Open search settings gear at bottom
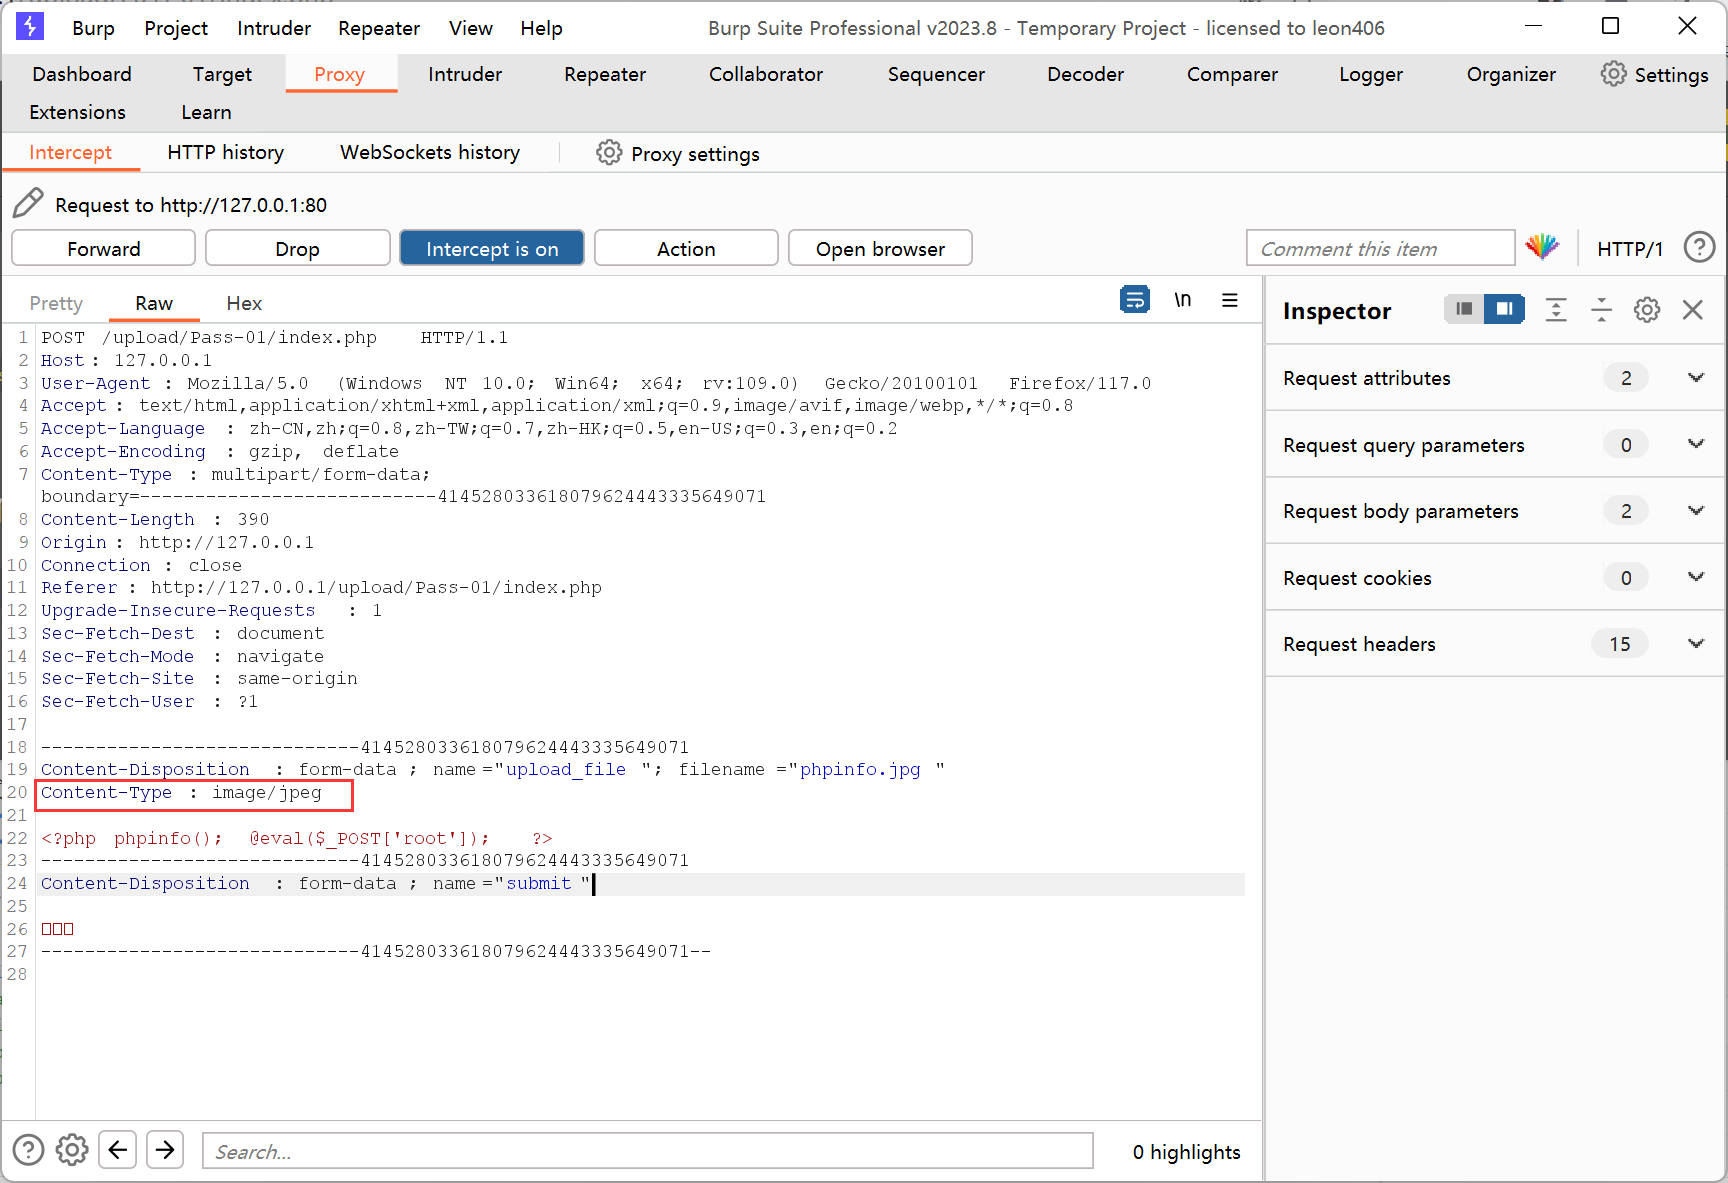 pyautogui.click(x=72, y=1150)
